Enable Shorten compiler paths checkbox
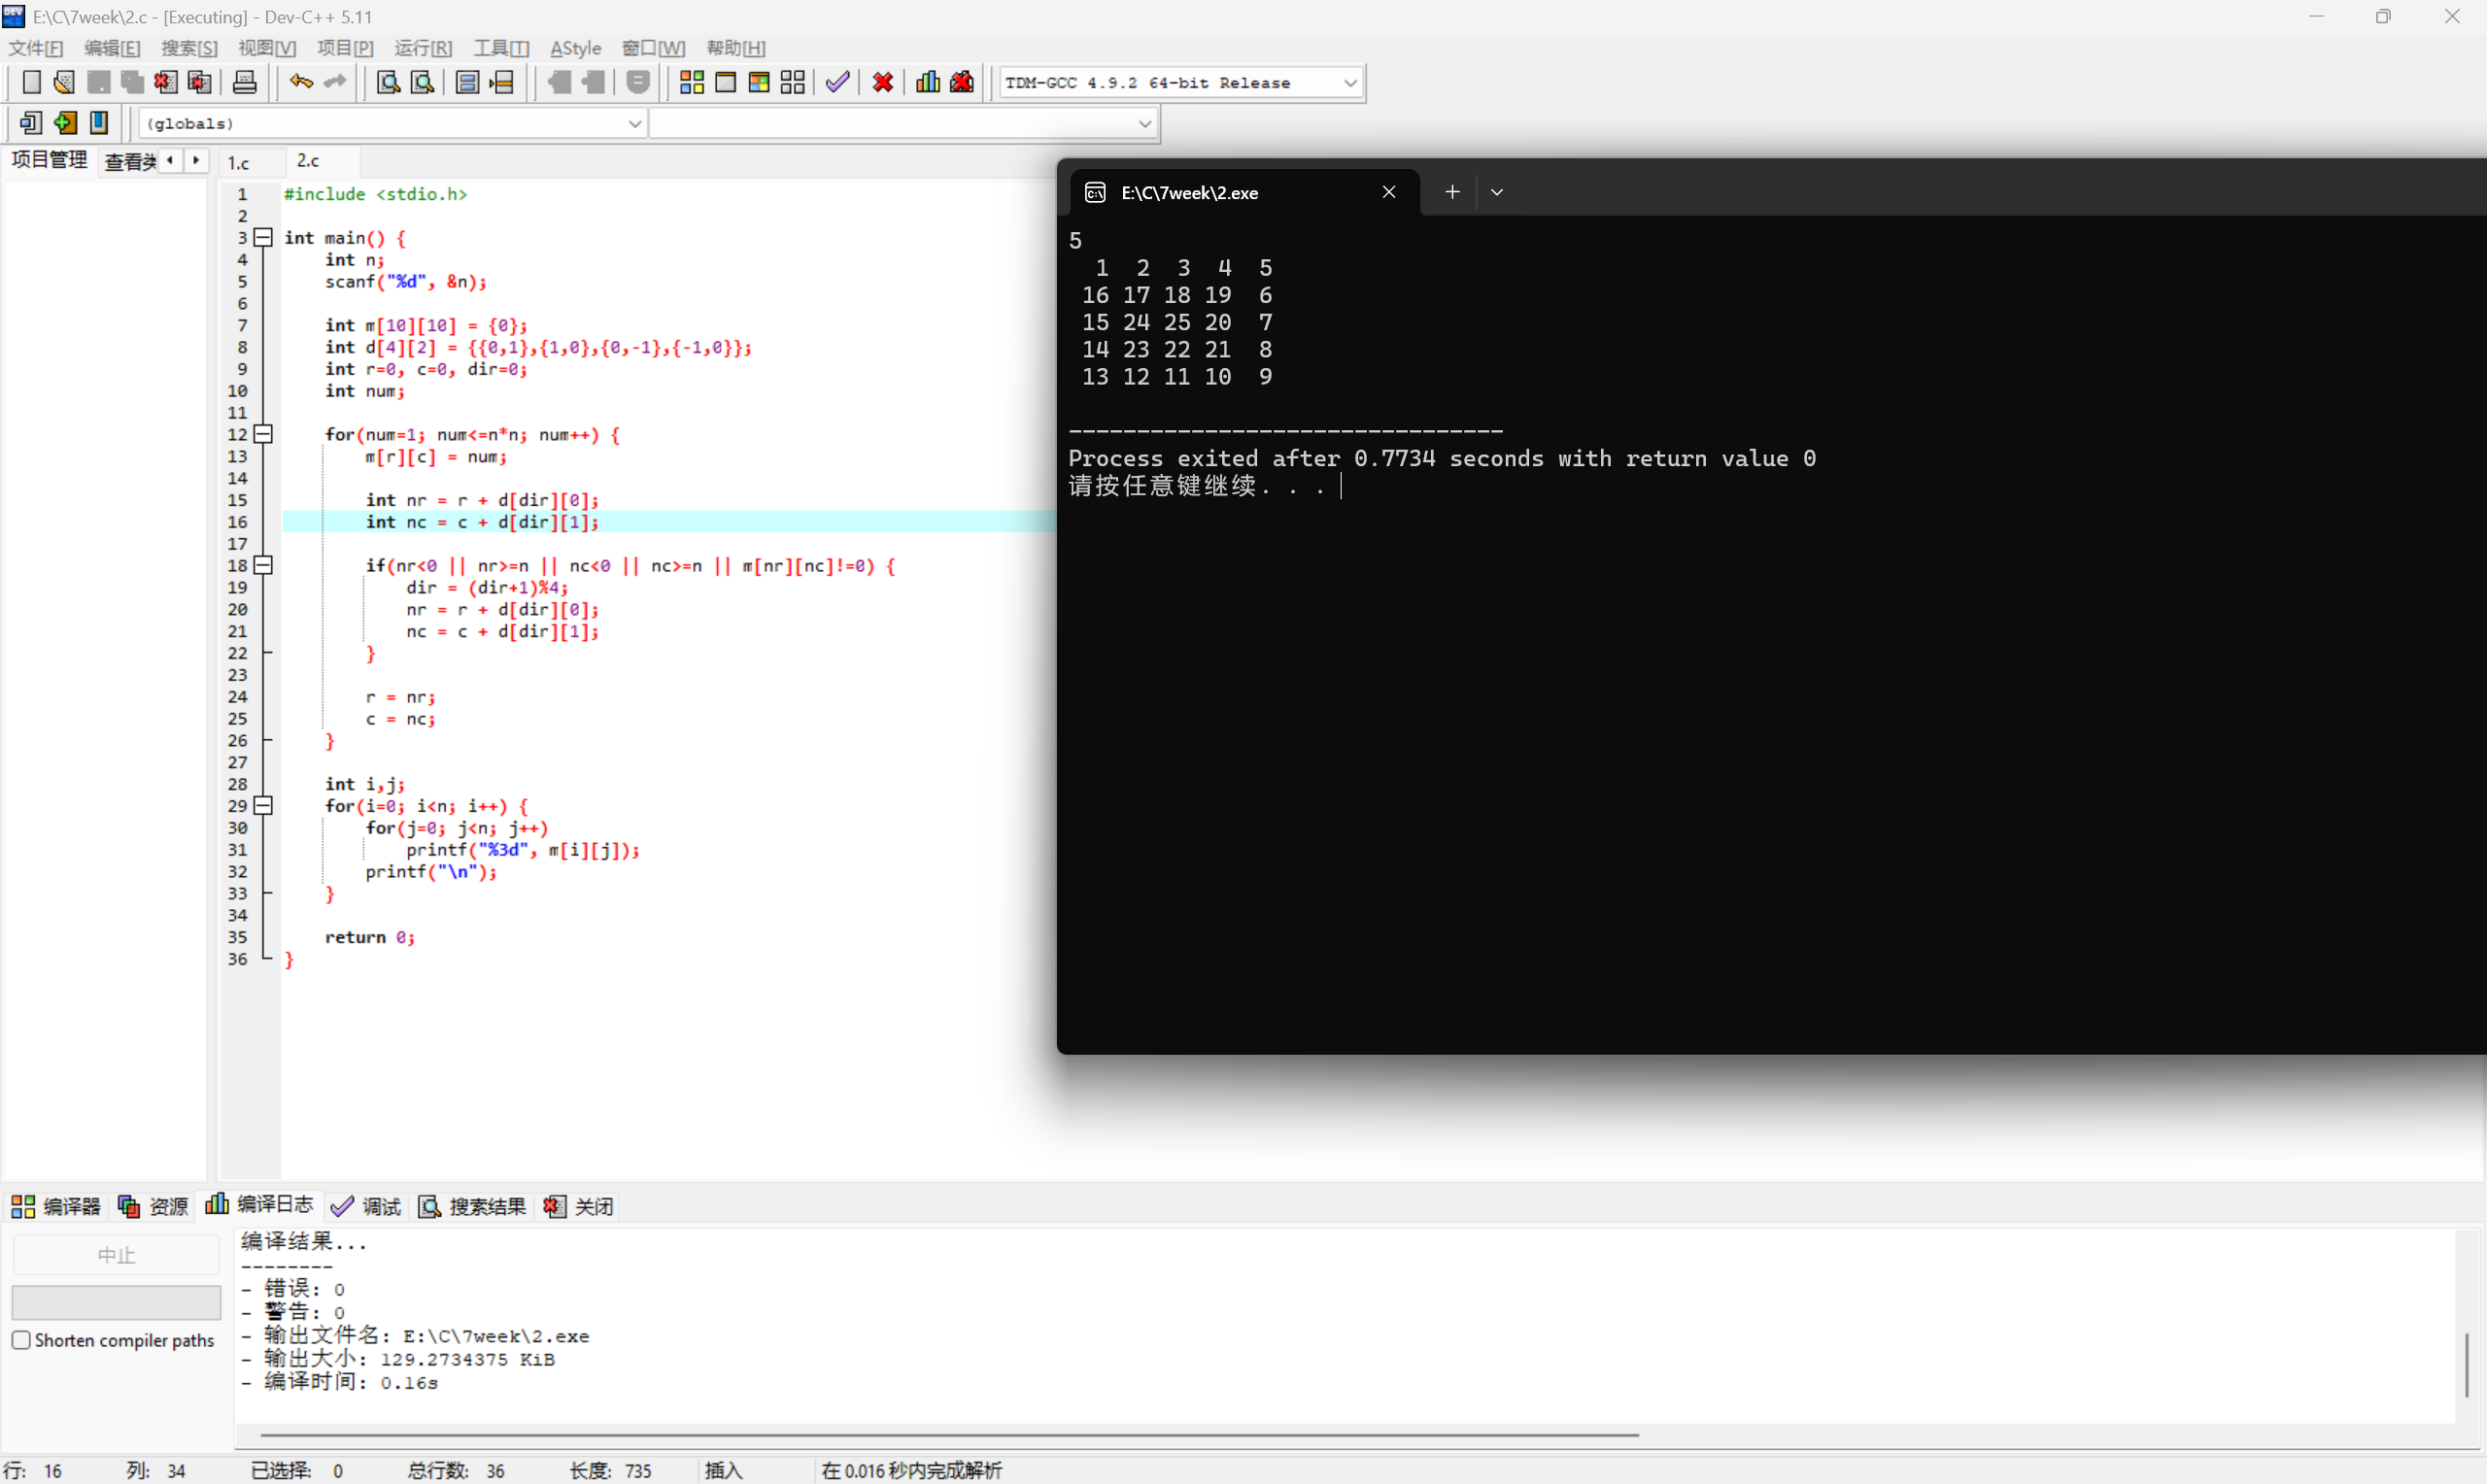 (21, 1340)
